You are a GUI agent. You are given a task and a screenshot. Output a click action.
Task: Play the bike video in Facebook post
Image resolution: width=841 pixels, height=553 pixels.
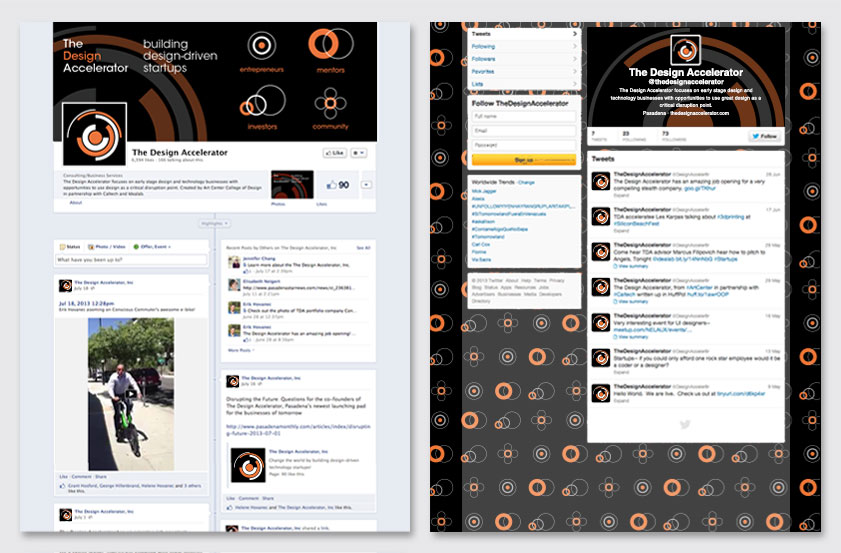131,394
